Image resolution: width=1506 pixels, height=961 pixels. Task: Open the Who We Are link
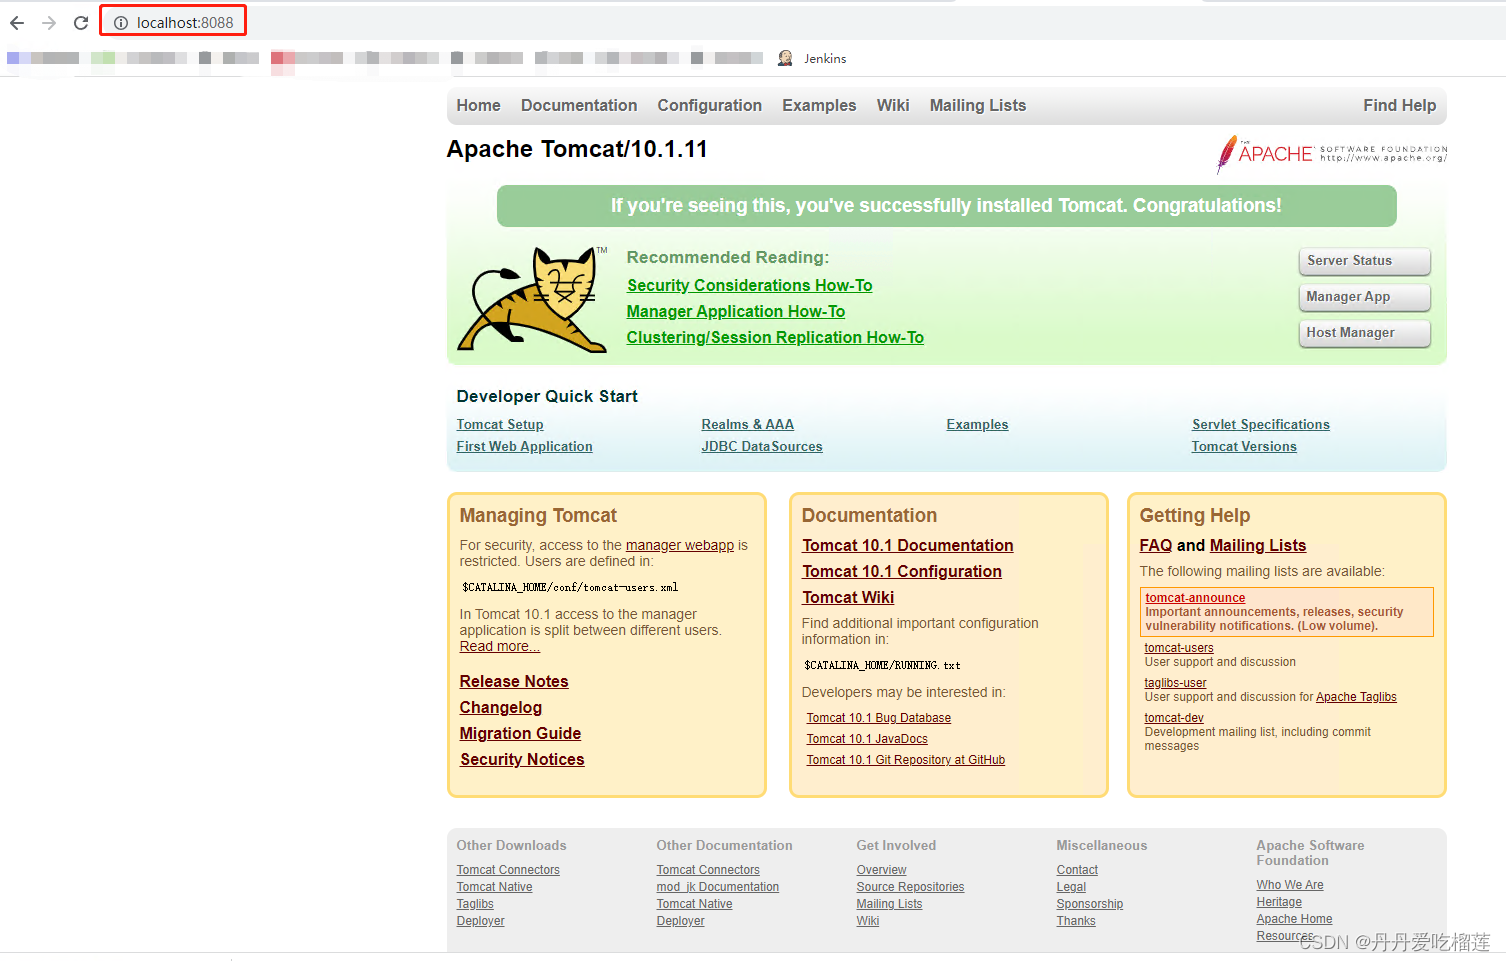pyautogui.click(x=1290, y=885)
